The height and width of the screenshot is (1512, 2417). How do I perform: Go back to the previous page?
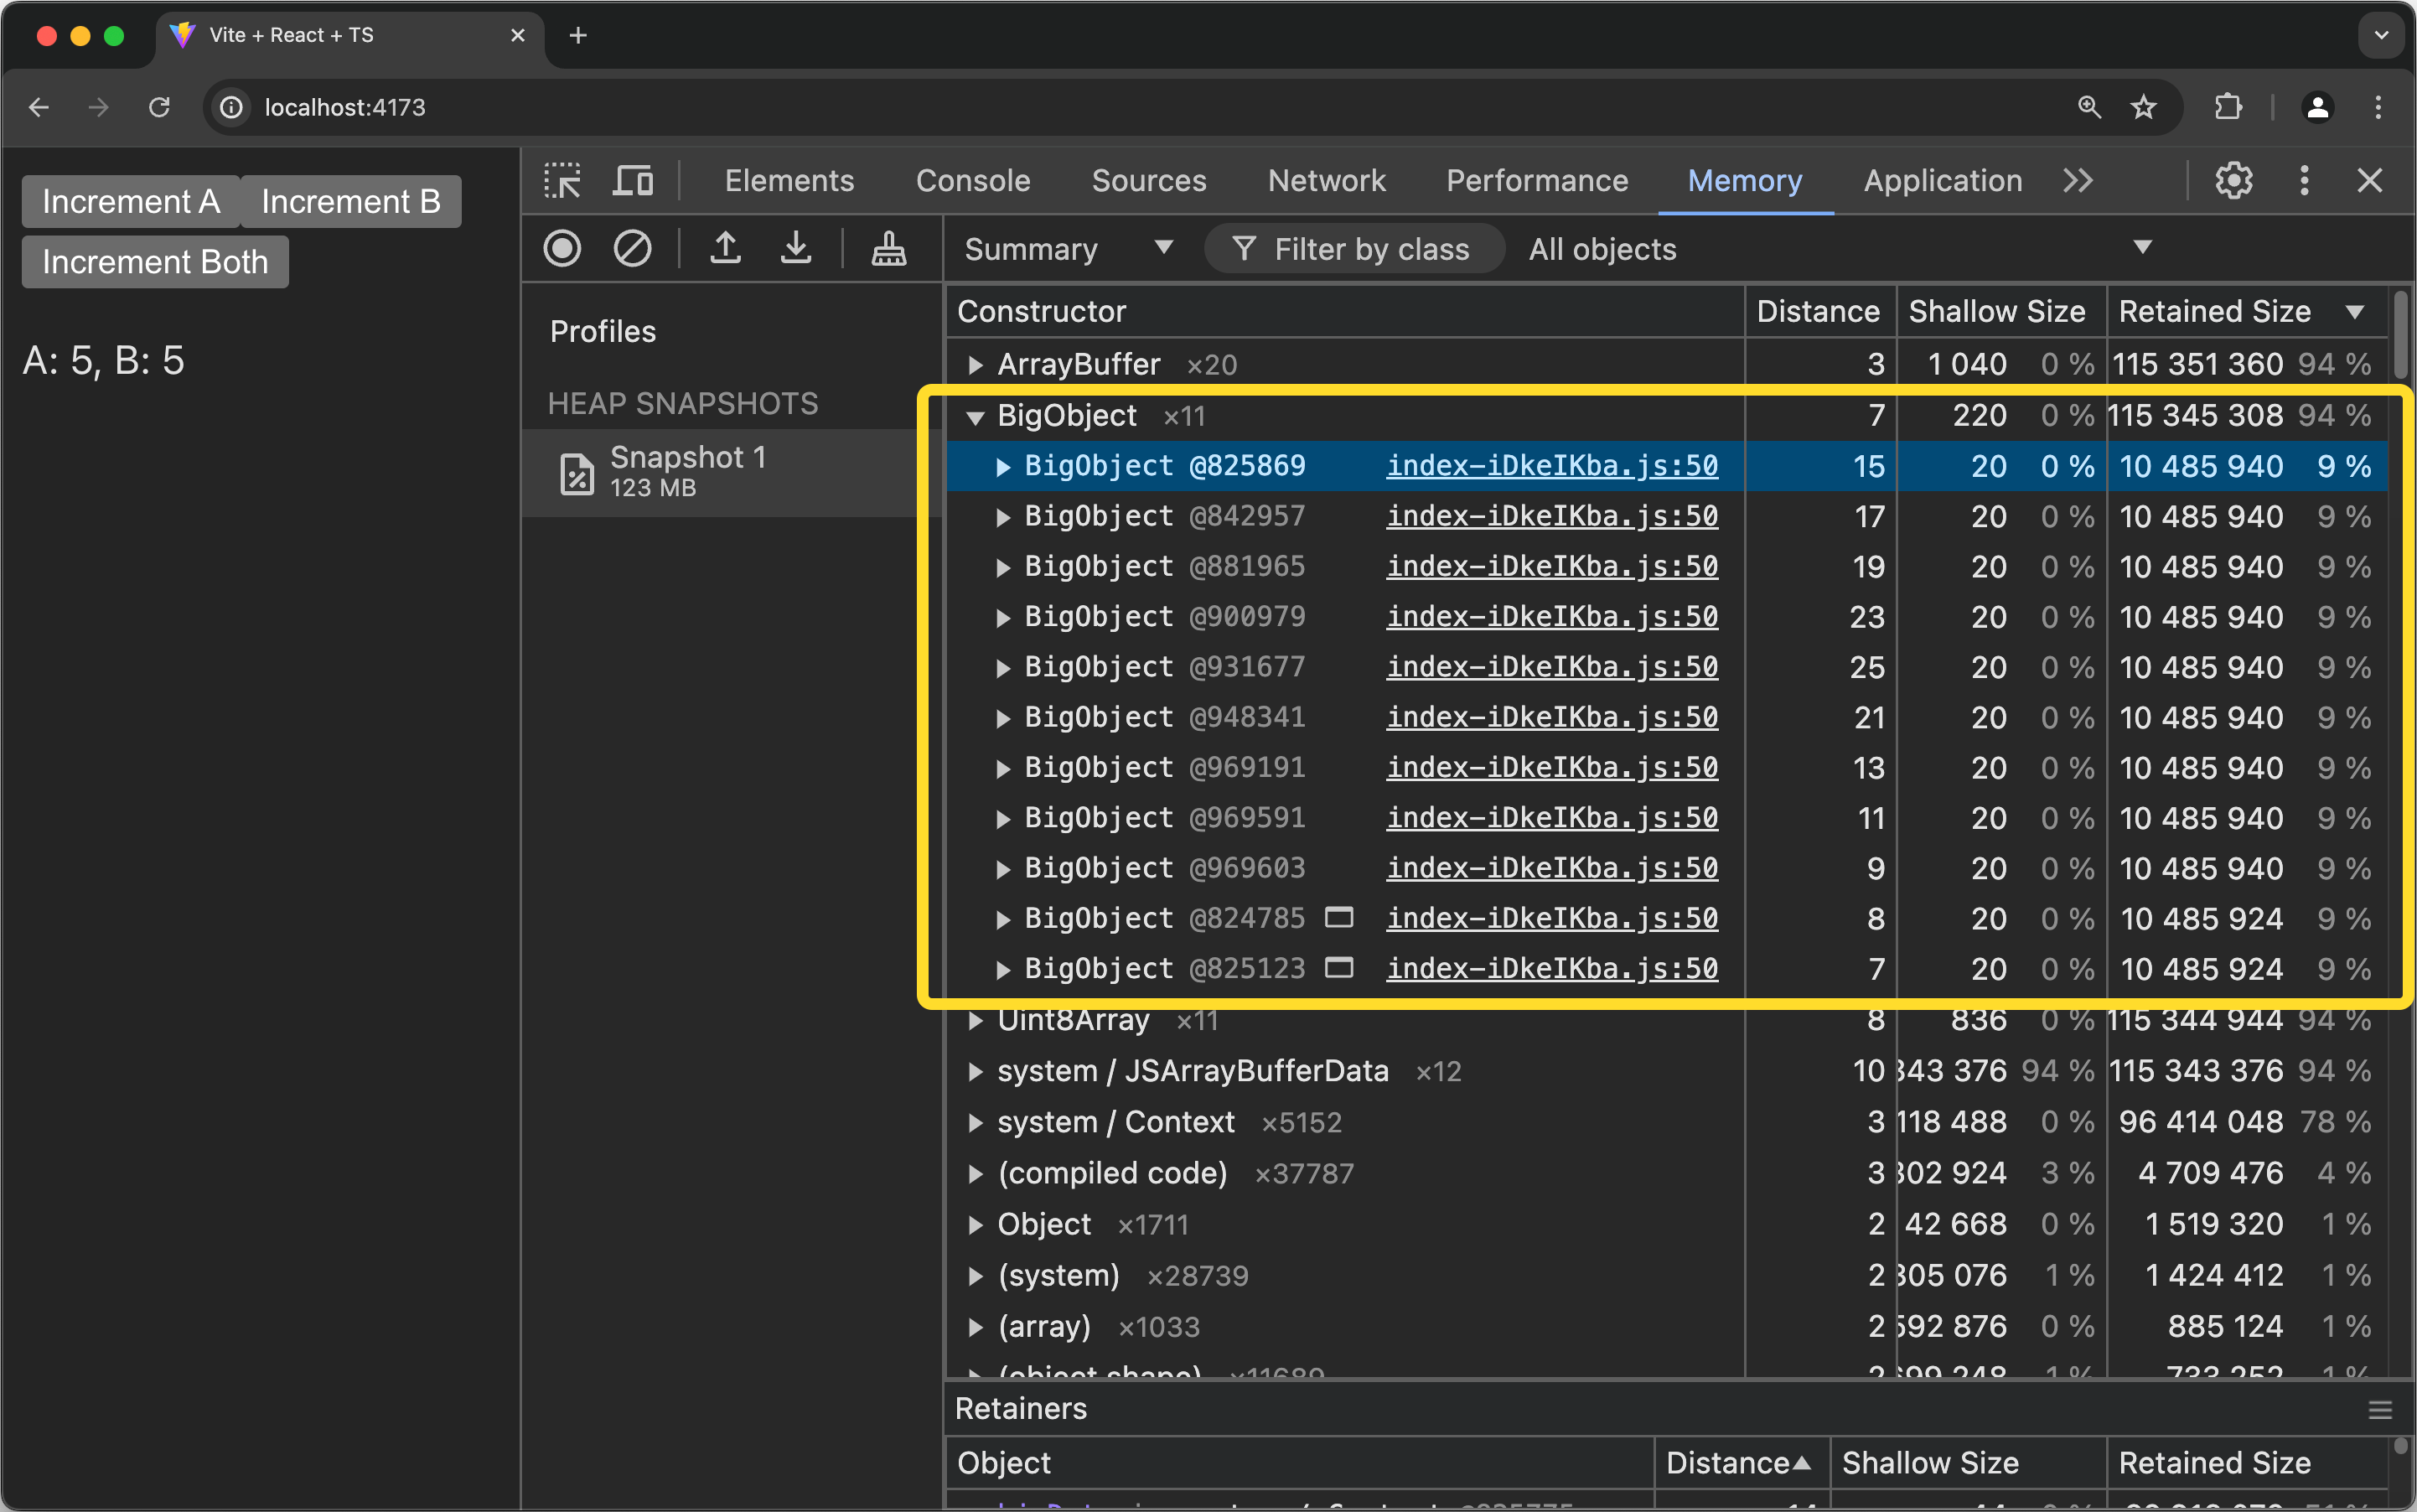pyautogui.click(x=38, y=107)
